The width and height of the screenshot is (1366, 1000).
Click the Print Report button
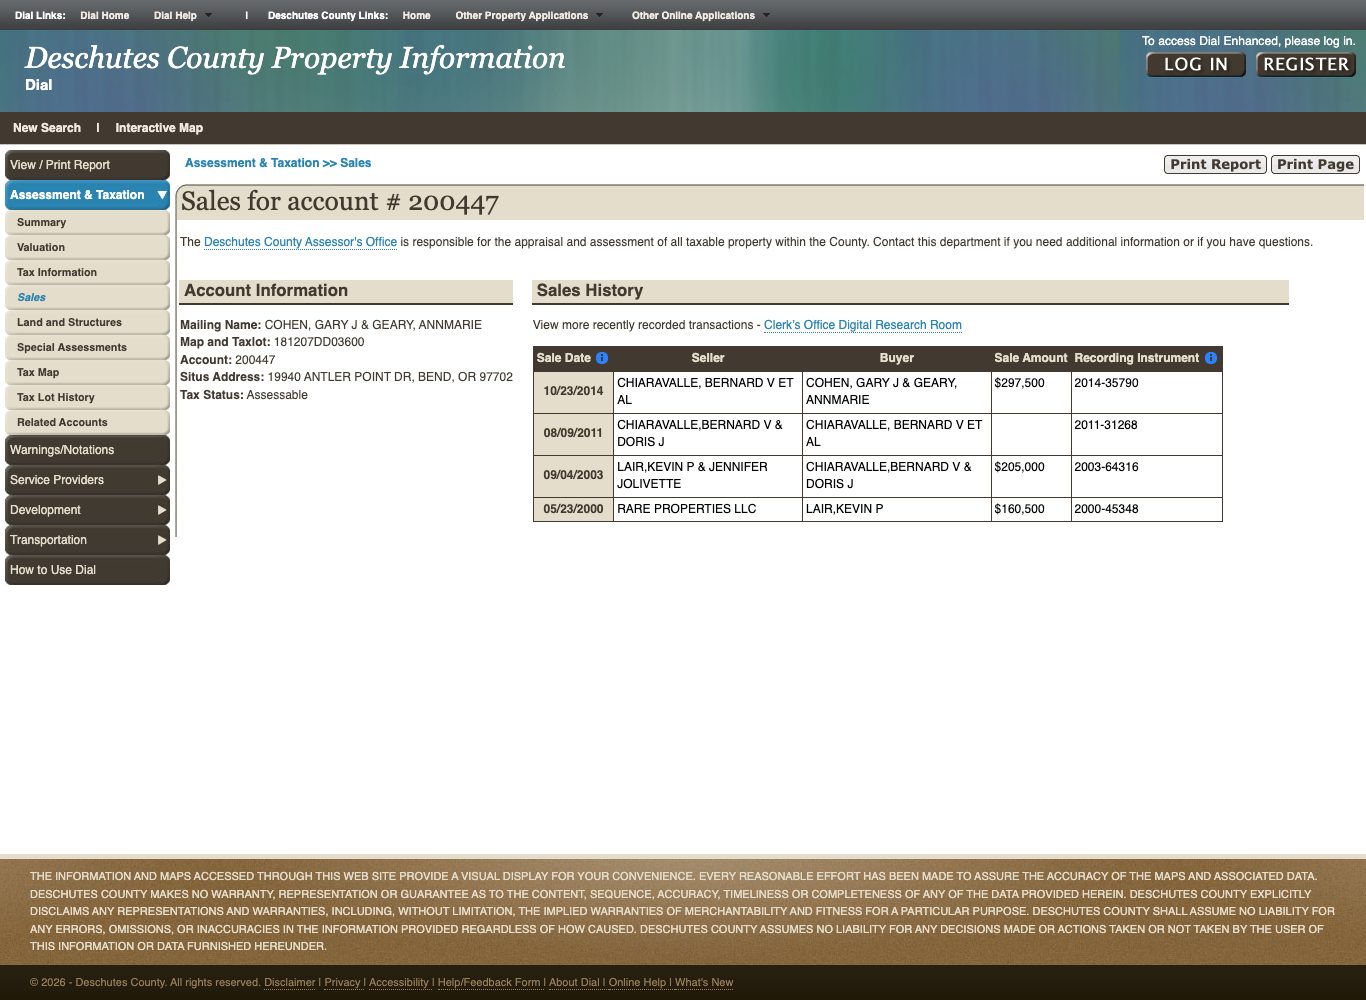coord(1215,164)
